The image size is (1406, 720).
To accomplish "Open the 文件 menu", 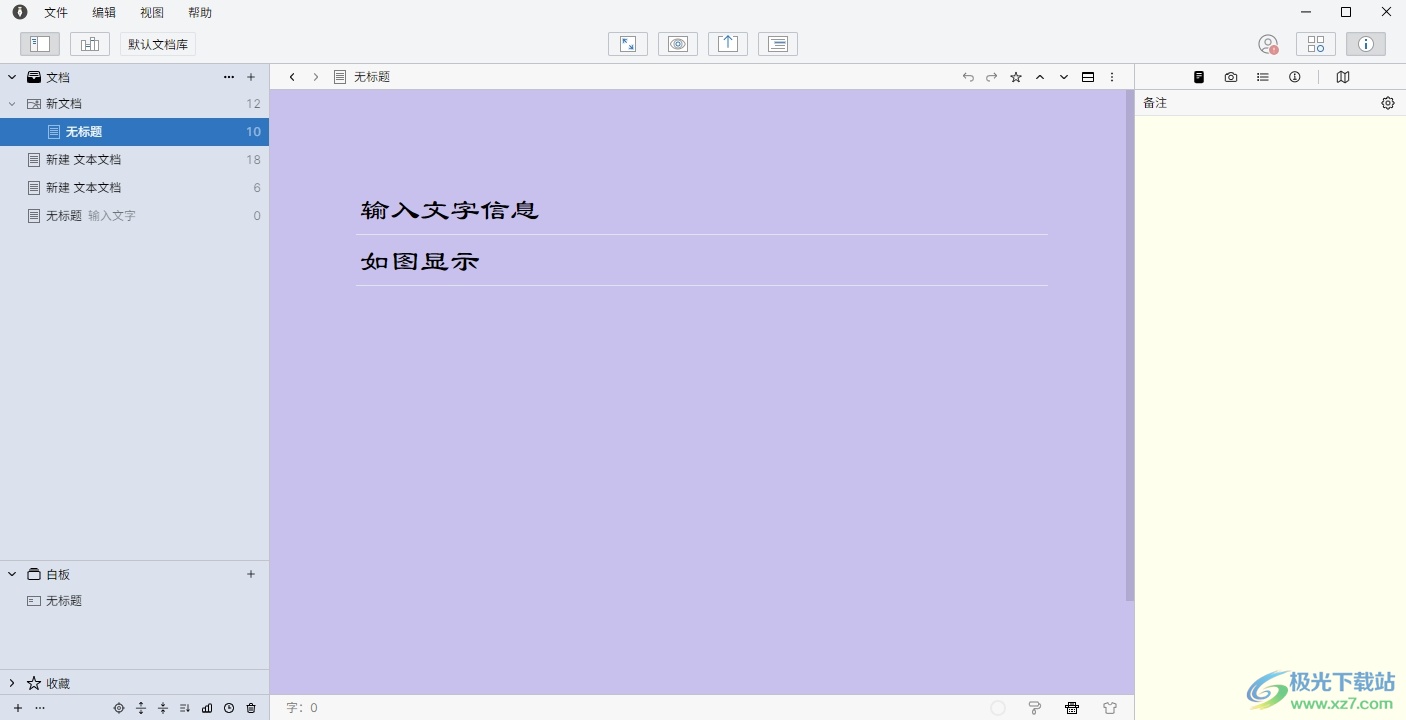I will click(56, 13).
